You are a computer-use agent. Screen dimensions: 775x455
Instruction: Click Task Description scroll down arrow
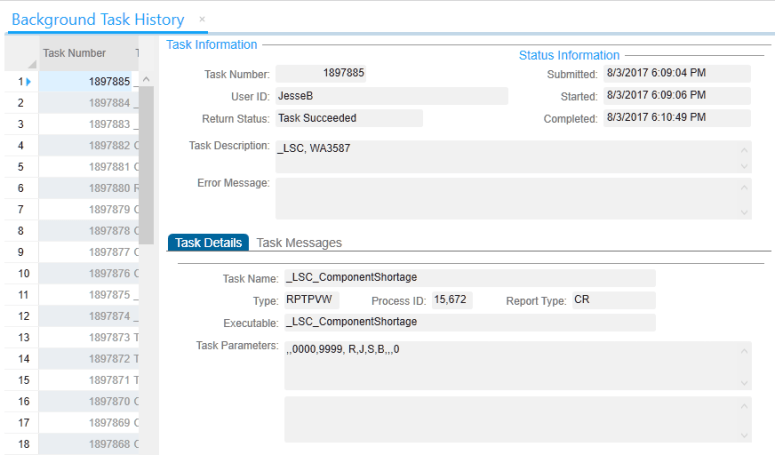pyautogui.click(x=743, y=165)
